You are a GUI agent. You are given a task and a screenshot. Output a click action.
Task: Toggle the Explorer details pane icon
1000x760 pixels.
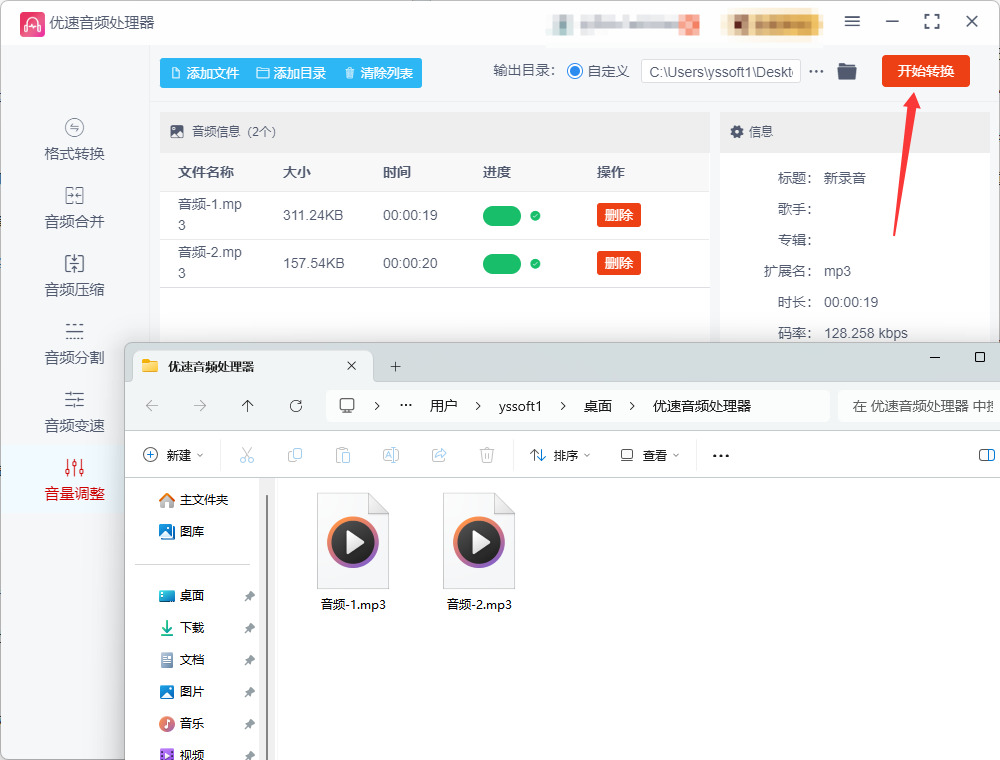(x=987, y=455)
